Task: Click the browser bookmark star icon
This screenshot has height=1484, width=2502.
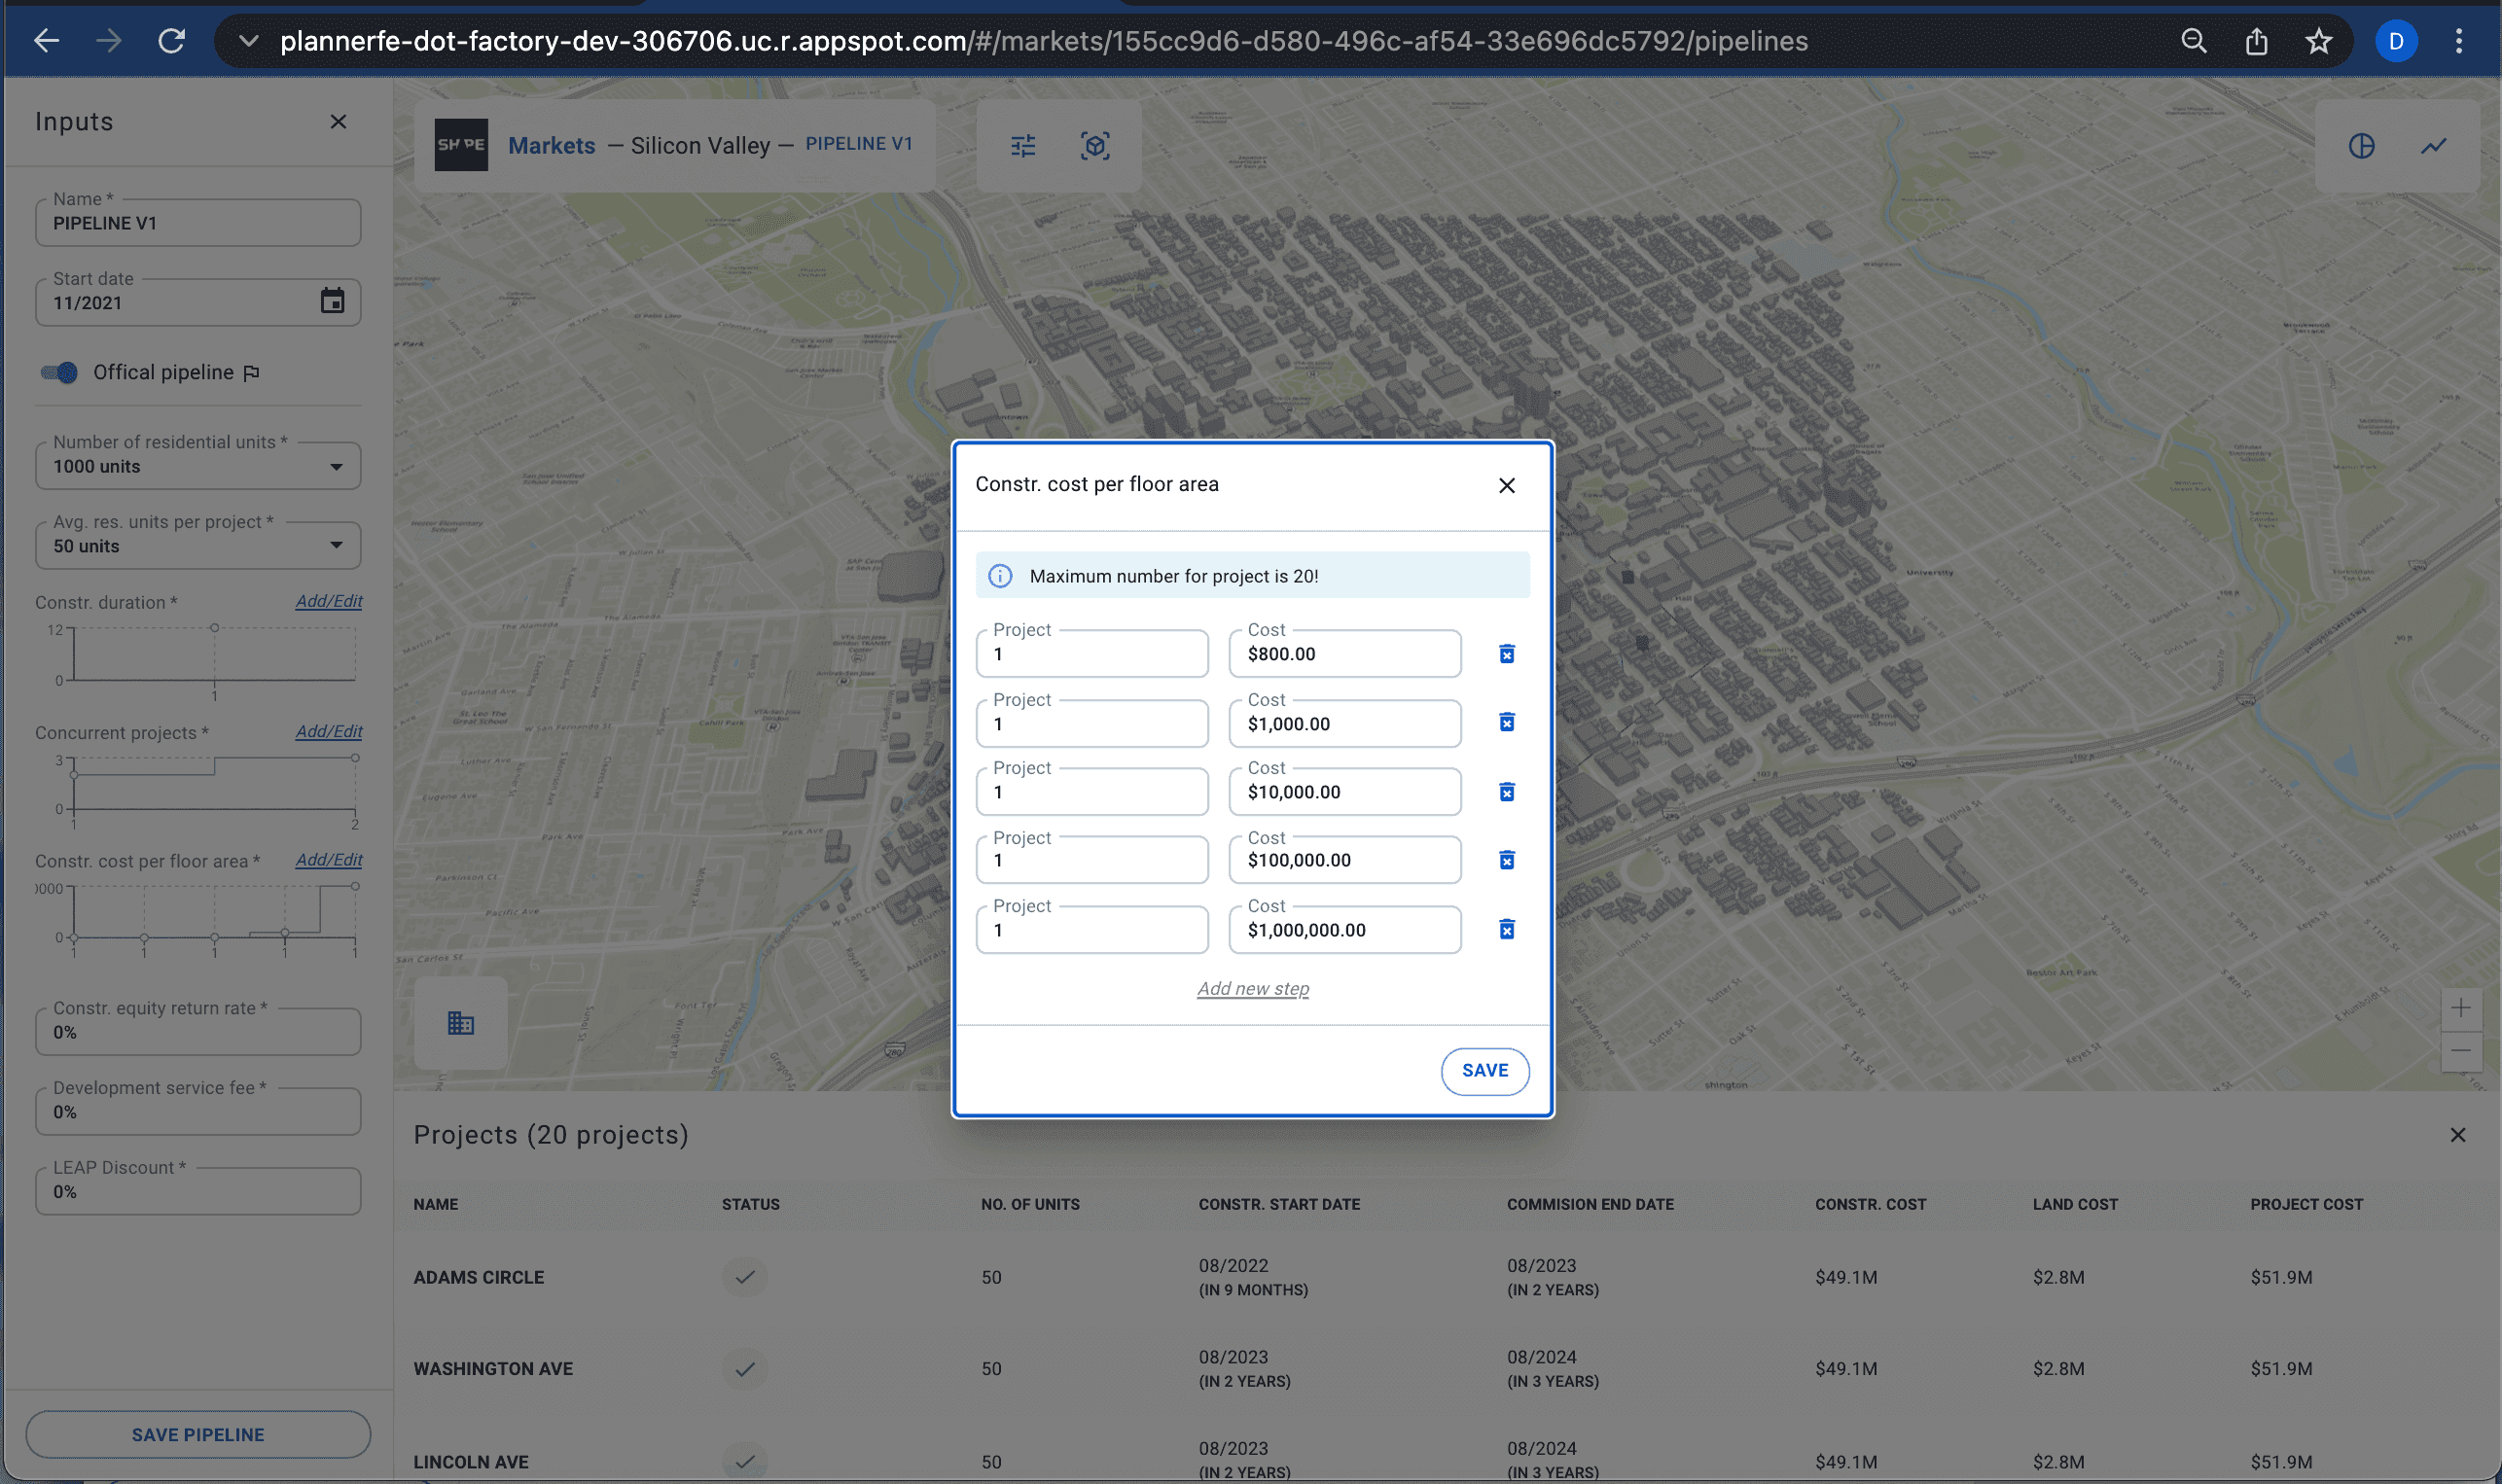Action: coord(2318,41)
